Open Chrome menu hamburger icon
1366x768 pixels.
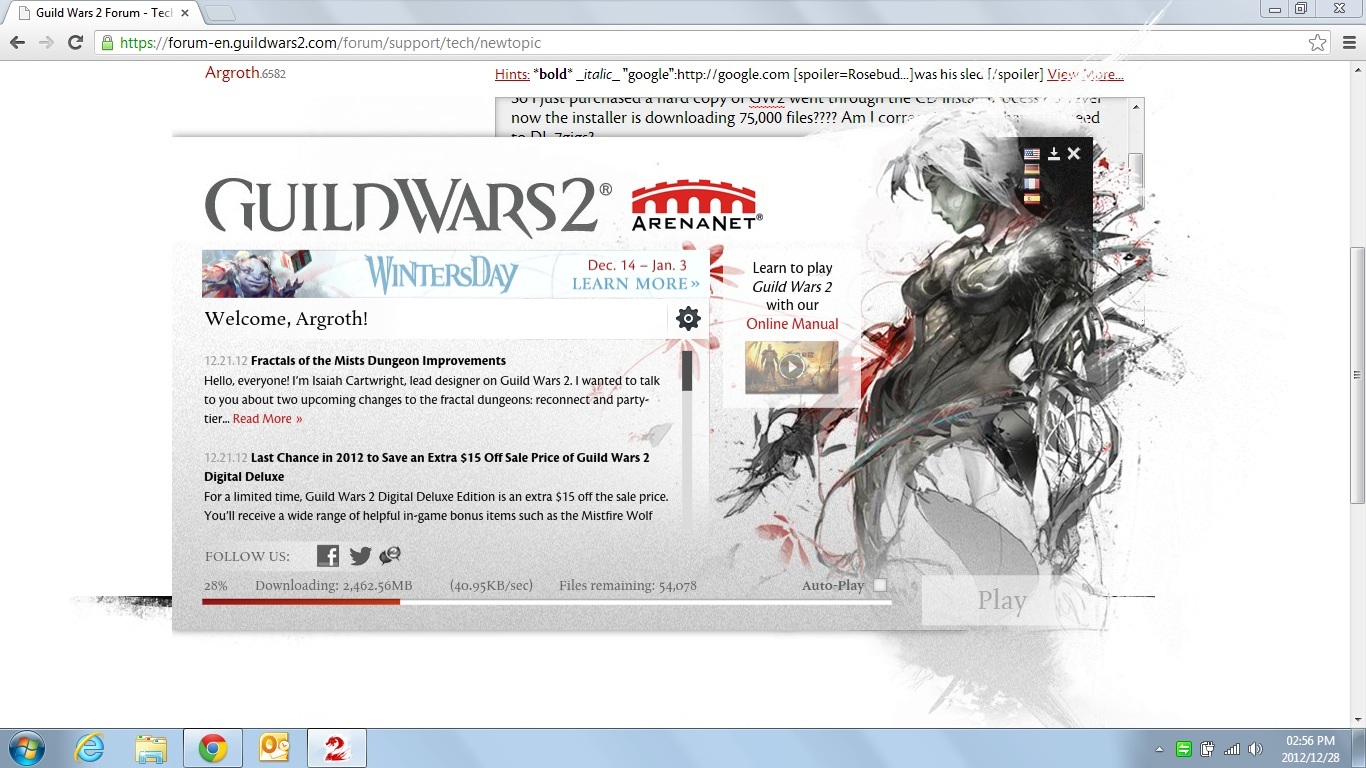pos(1347,43)
